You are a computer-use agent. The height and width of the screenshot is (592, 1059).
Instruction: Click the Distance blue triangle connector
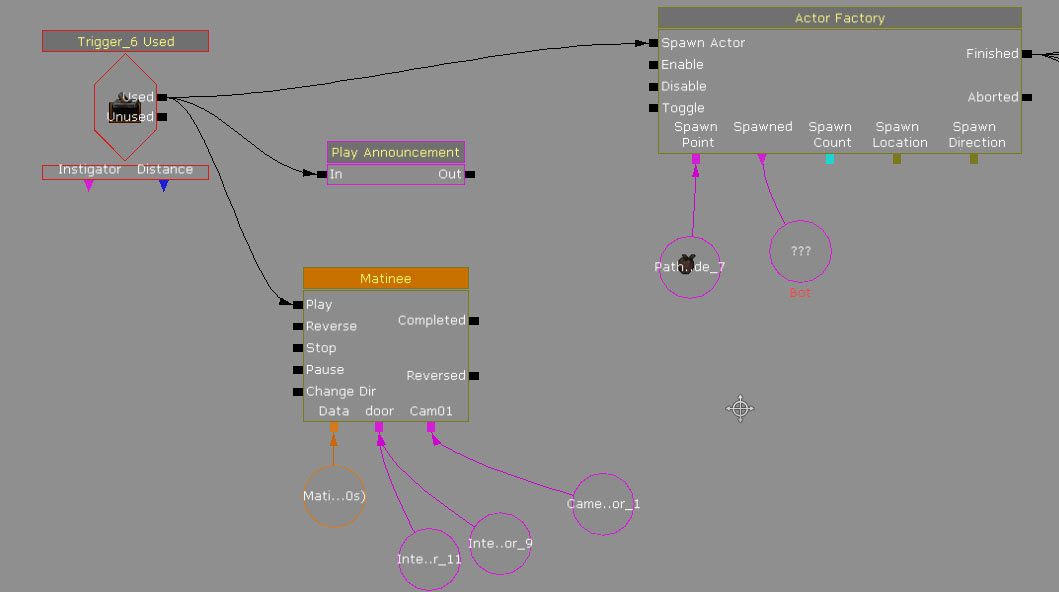[163, 185]
